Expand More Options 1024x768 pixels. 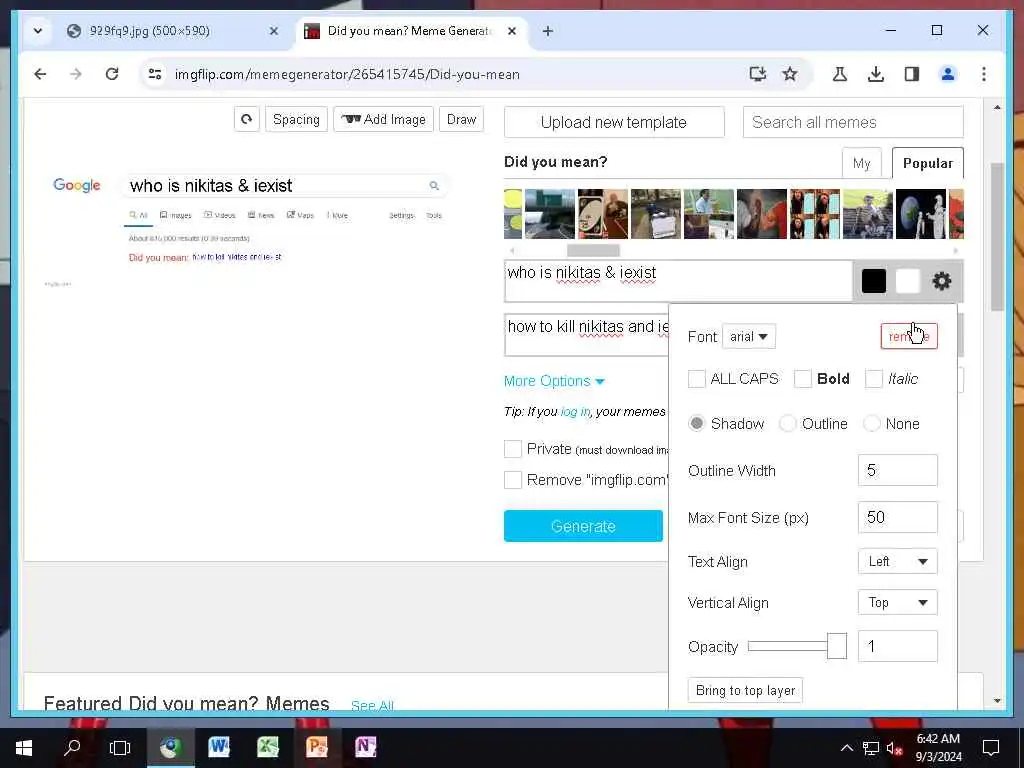tap(554, 381)
